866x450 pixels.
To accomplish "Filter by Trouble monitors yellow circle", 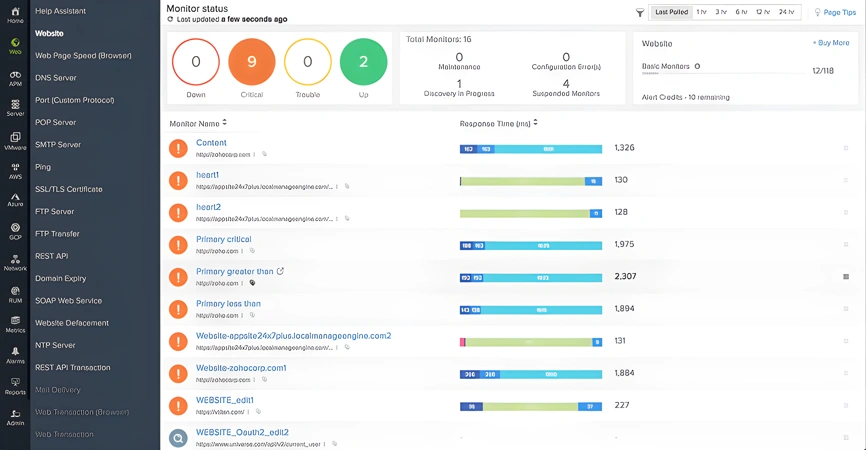I will pyautogui.click(x=308, y=62).
